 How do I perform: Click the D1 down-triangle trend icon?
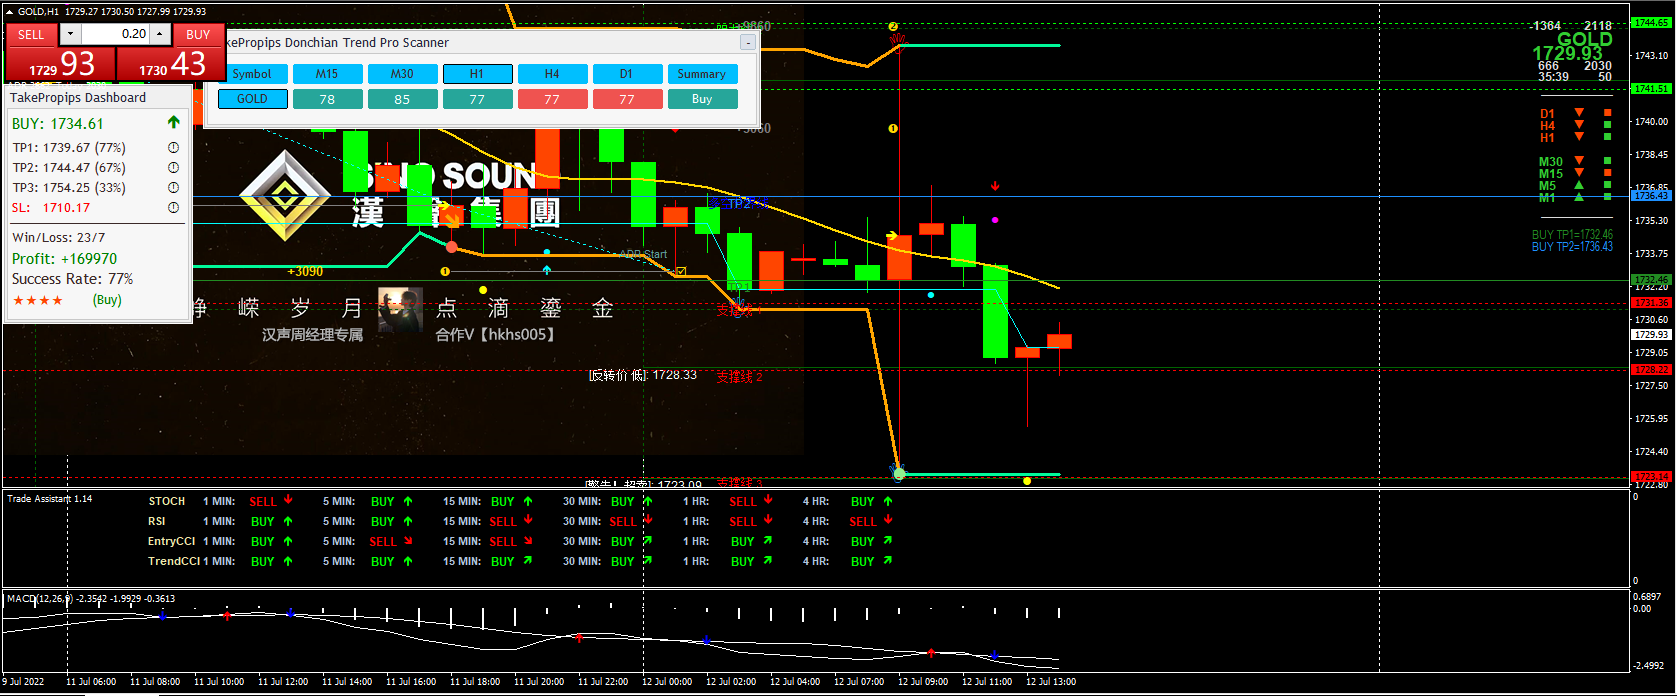pos(1579,113)
